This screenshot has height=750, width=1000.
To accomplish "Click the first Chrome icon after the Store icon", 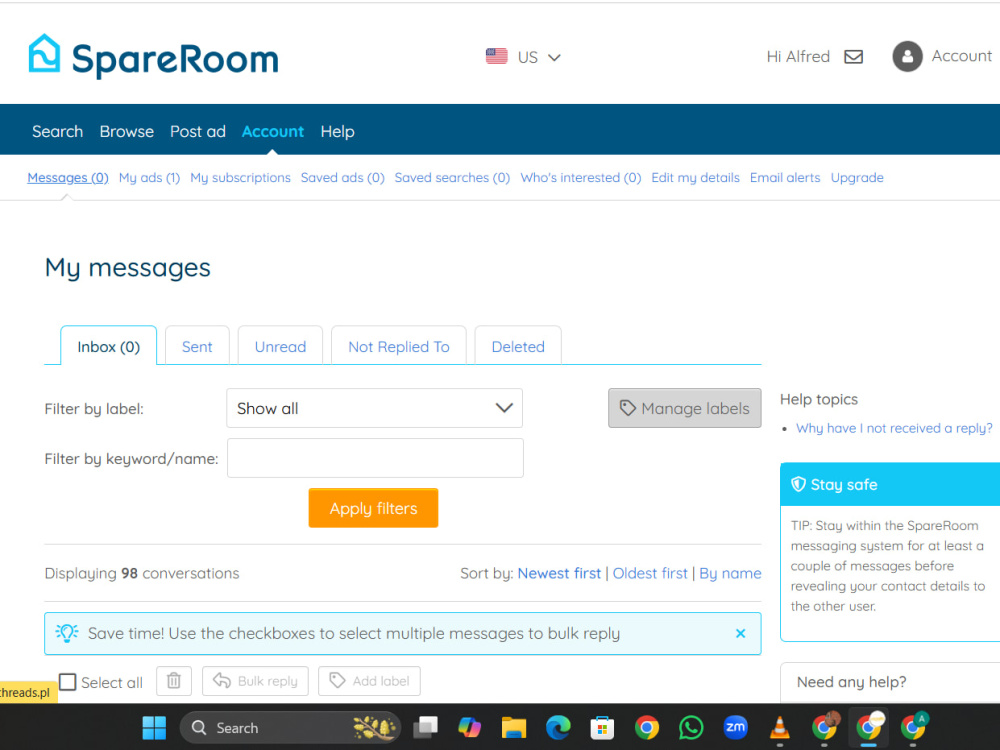I will pos(647,728).
